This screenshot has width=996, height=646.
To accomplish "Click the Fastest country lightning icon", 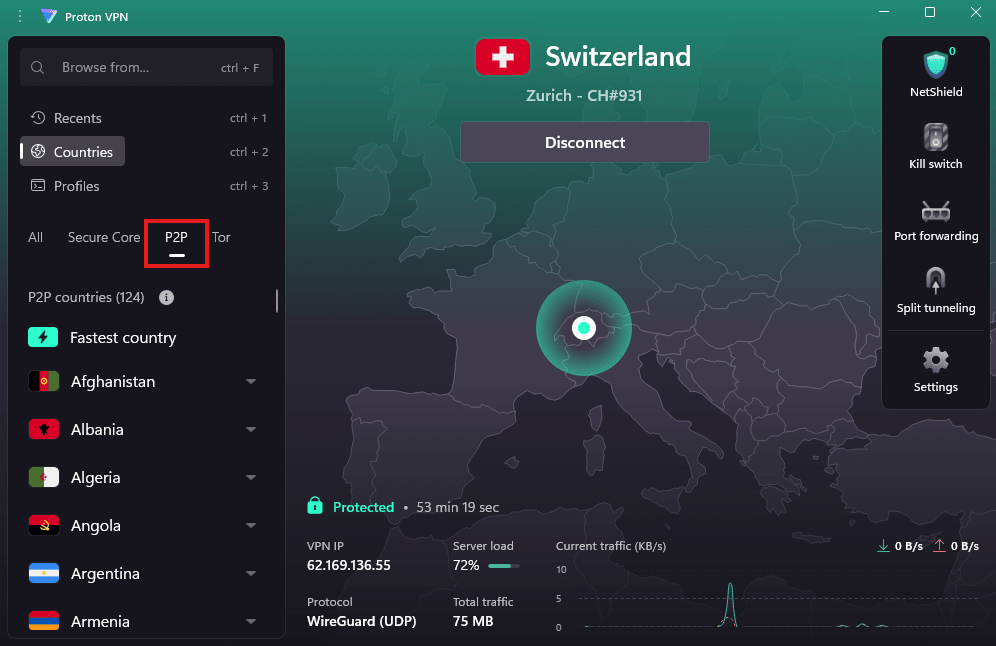I will (43, 337).
